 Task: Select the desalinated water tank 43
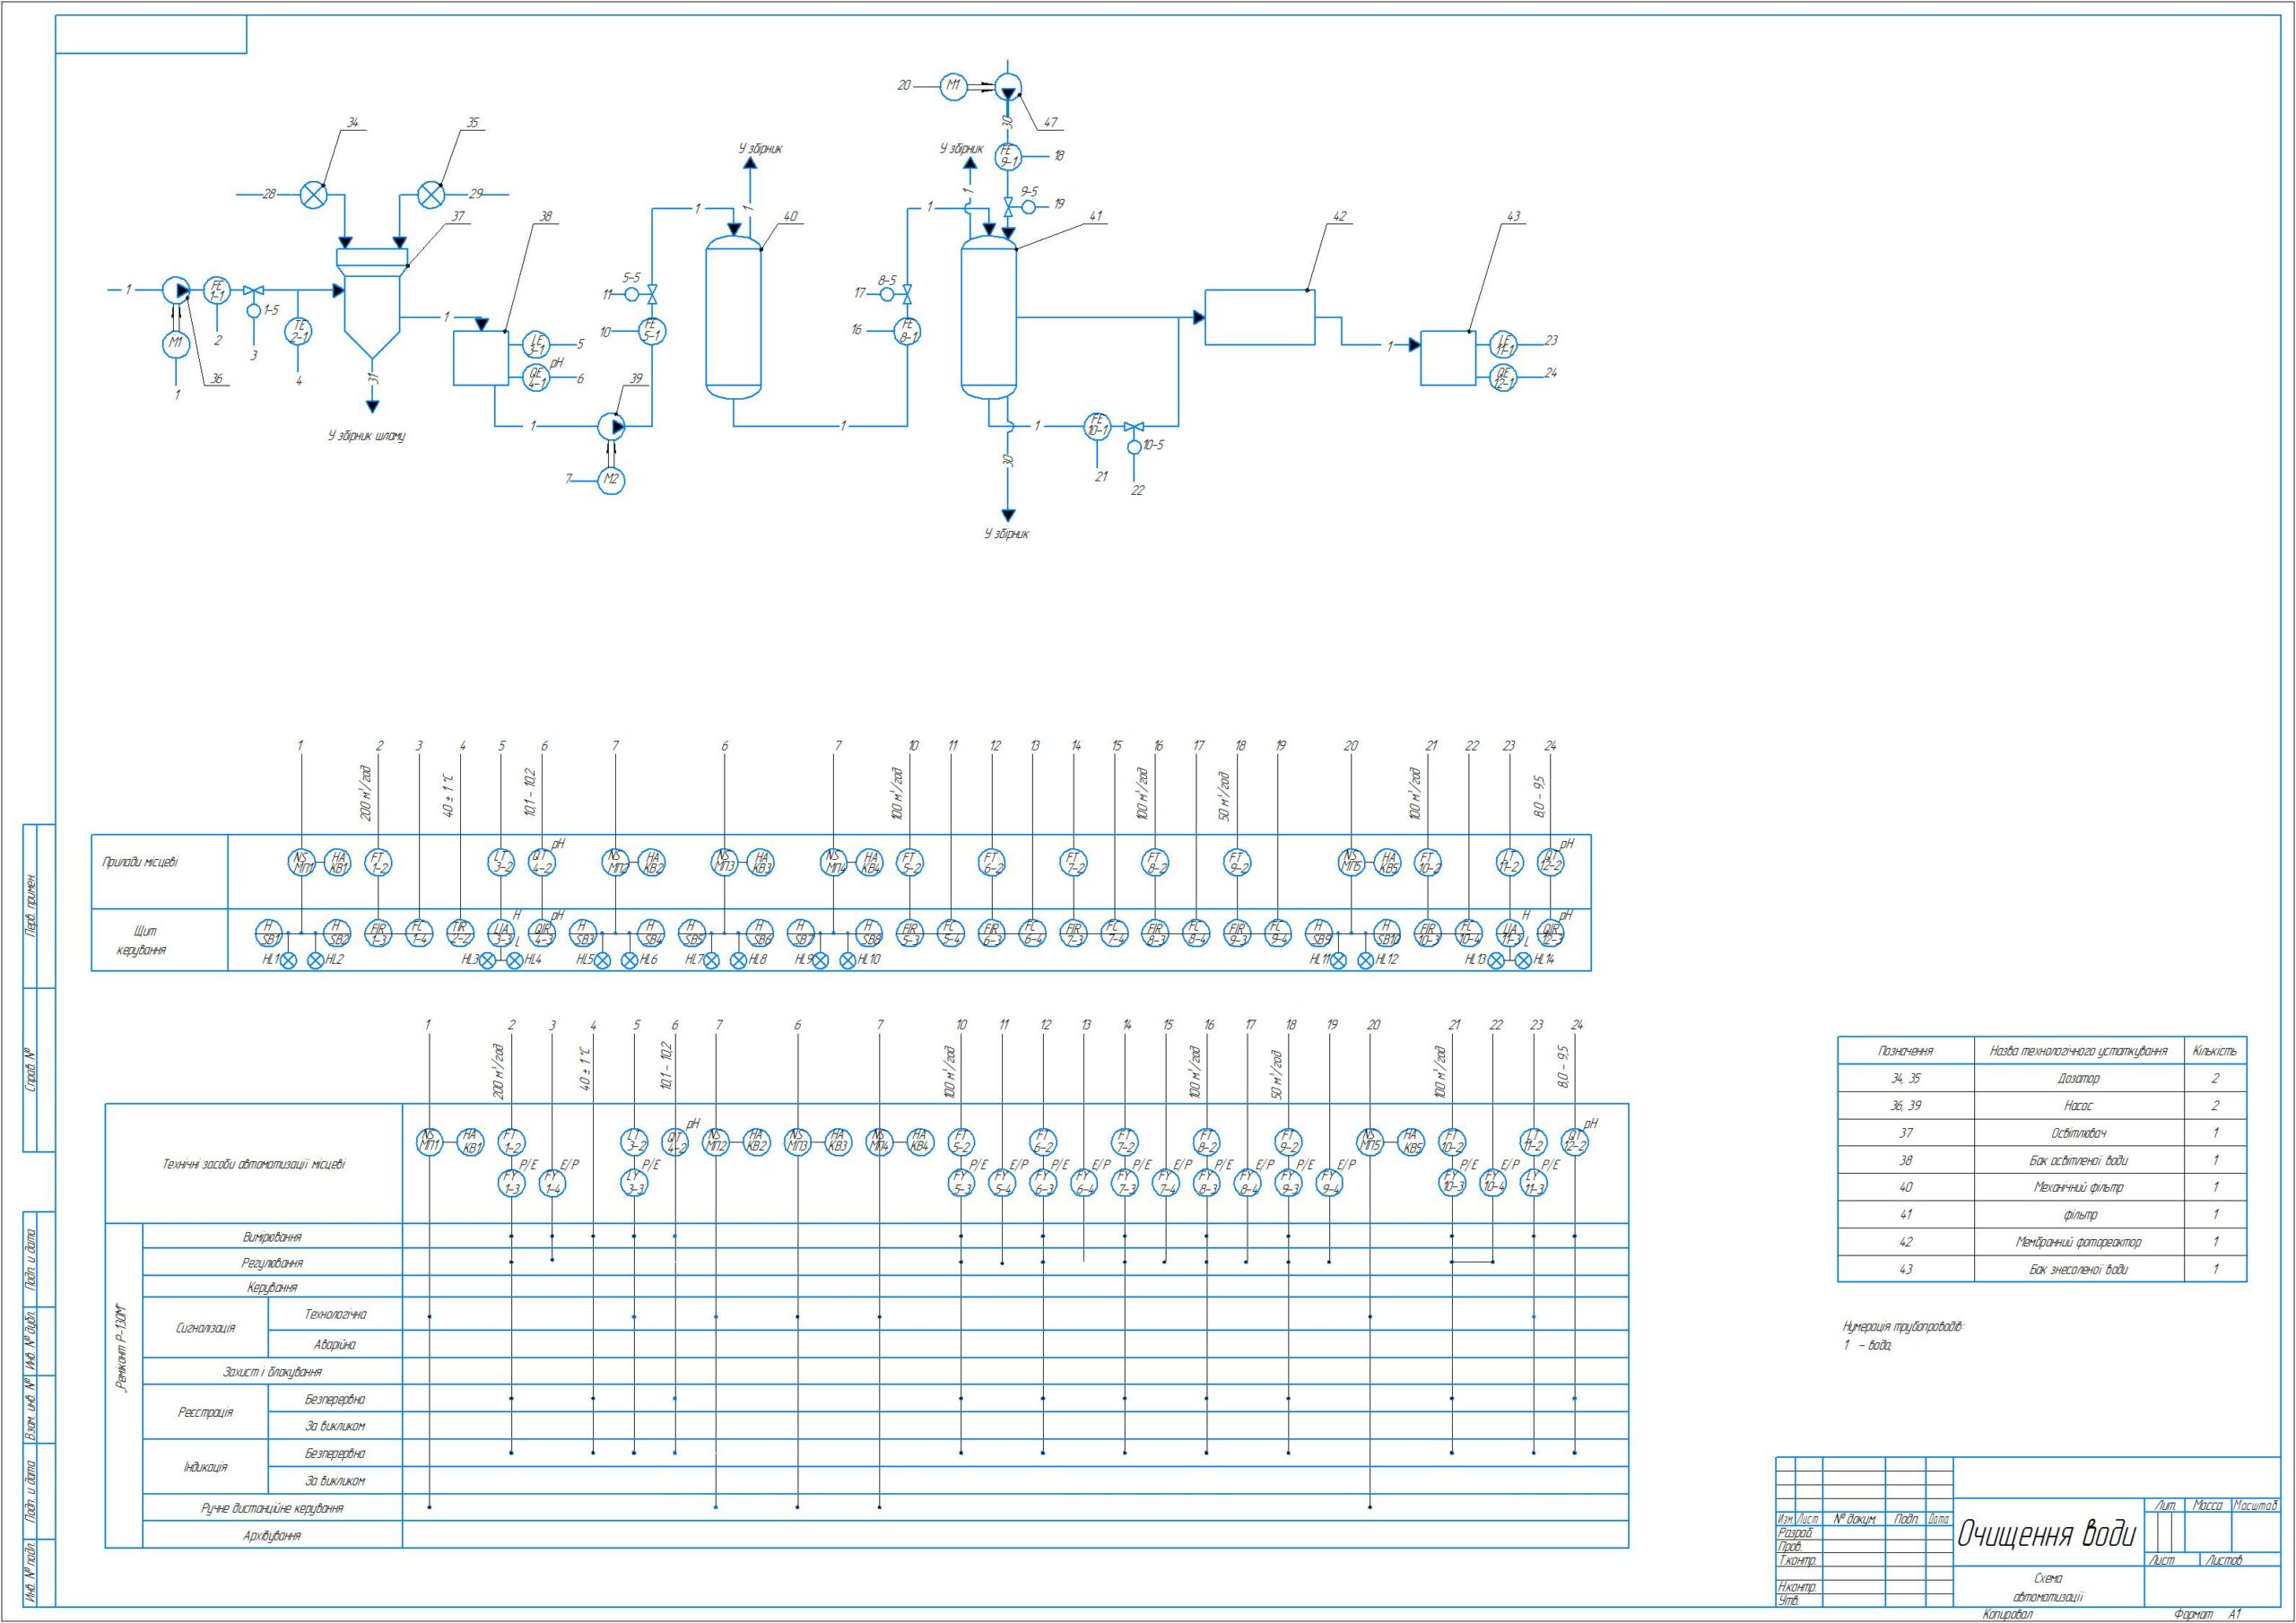(1449, 358)
